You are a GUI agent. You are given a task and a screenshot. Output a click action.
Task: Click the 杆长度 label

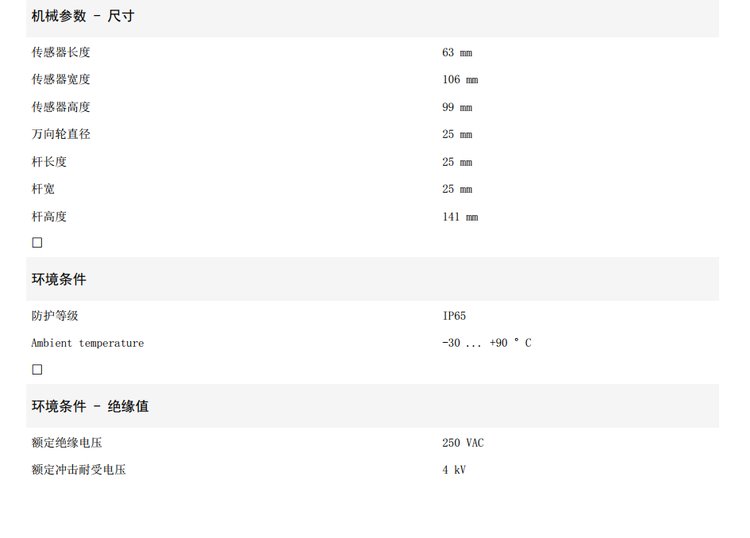coord(49,162)
